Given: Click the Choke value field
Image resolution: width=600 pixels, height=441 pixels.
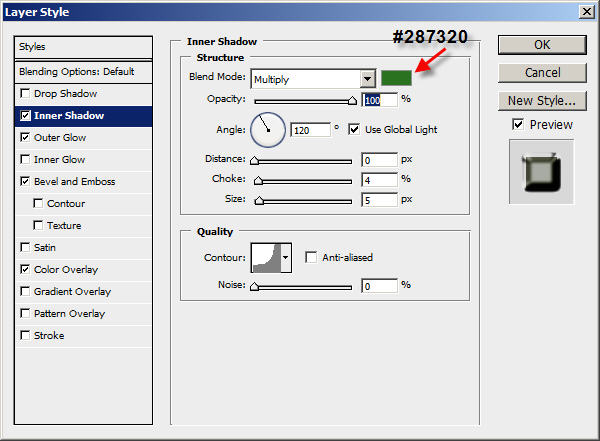Looking at the screenshot, I should point(380,180).
